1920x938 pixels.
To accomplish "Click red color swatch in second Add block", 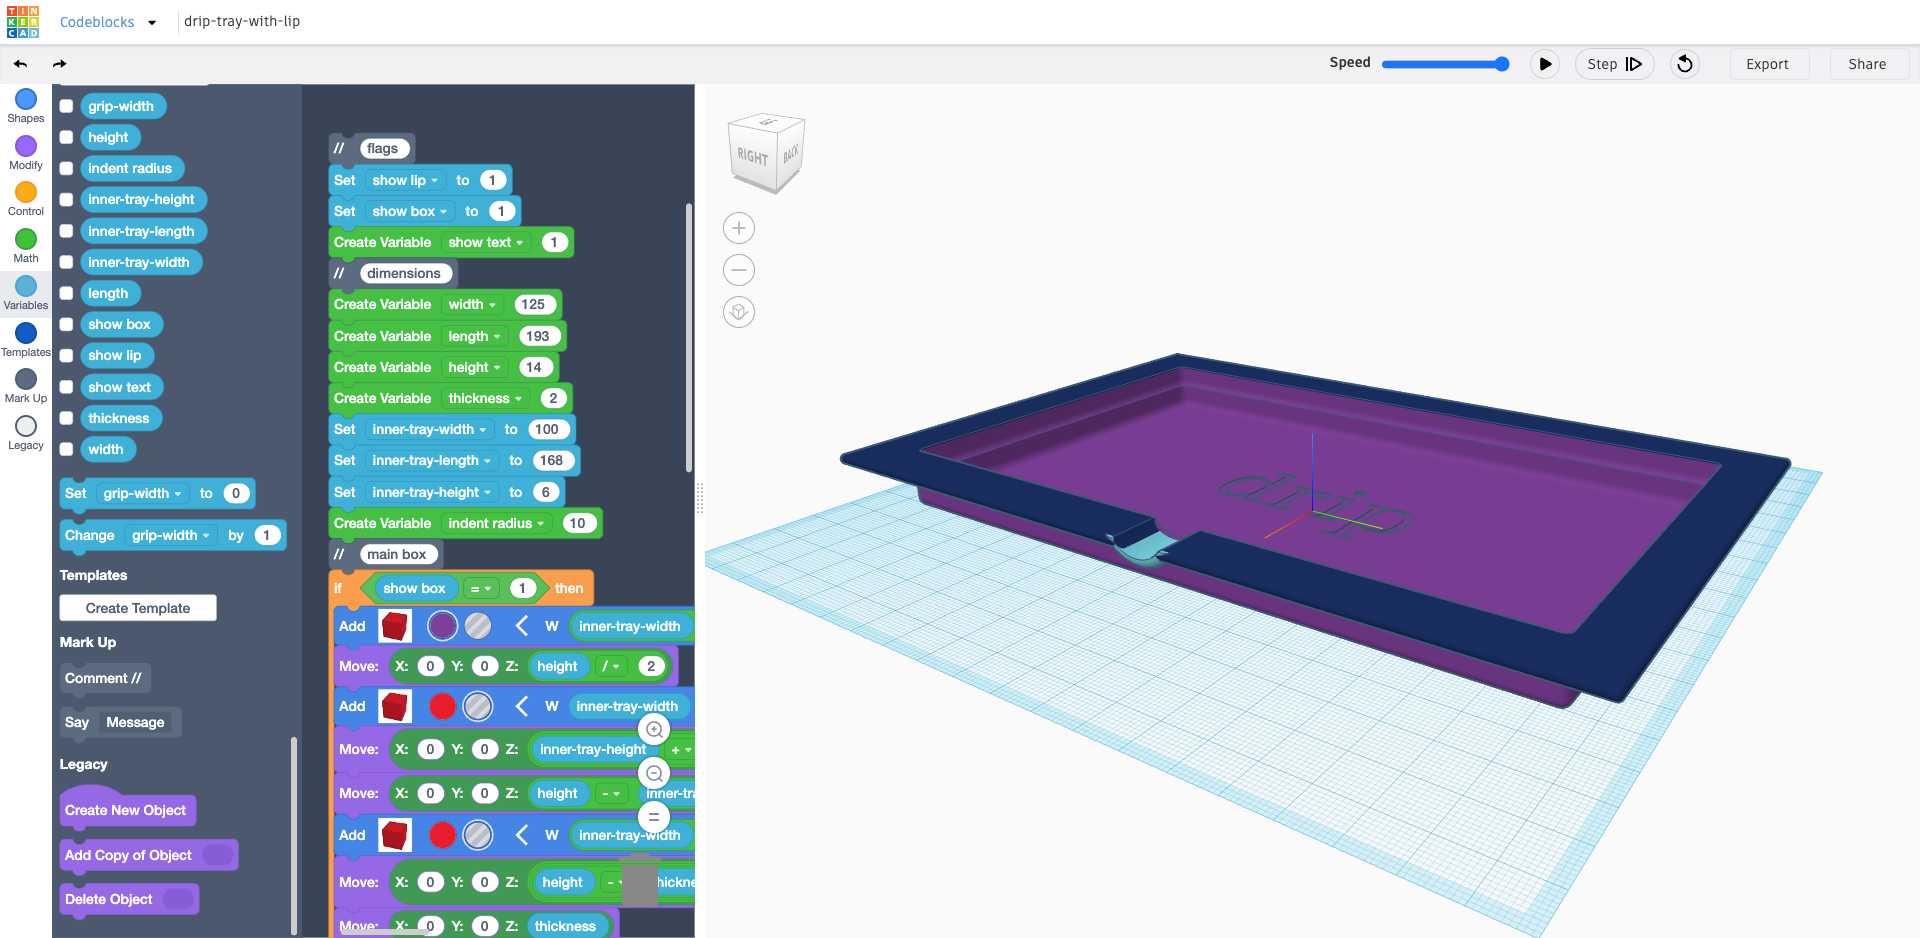I will click(442, 706).
